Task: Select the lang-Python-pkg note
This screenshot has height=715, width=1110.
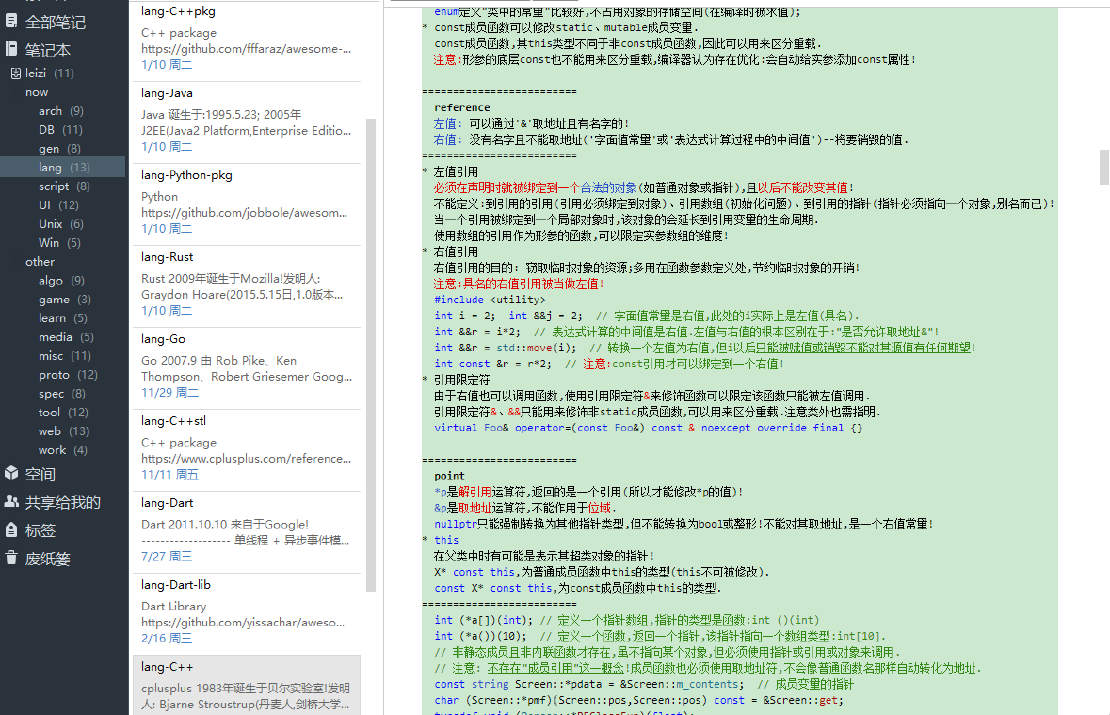Action: (247, 205)
